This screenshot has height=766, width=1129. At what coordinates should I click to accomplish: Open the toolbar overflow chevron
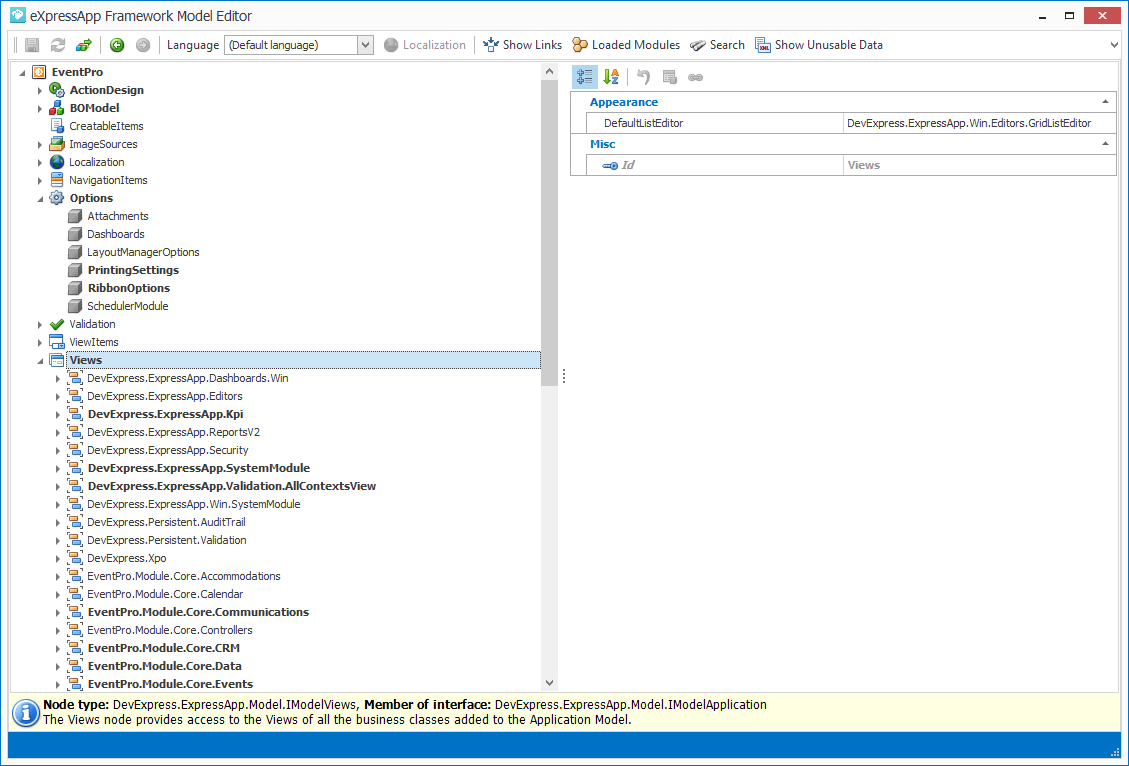tap(1115, 45)
